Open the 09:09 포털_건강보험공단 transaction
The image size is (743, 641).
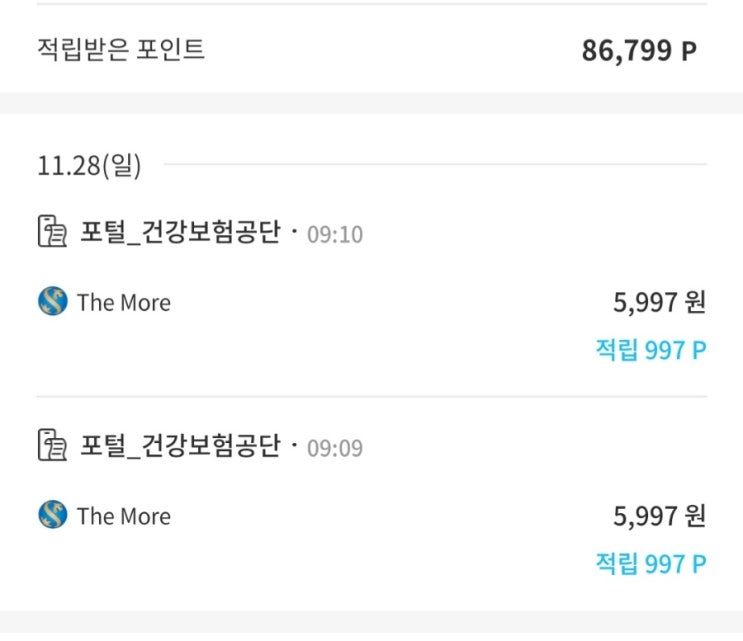[180, 445]
